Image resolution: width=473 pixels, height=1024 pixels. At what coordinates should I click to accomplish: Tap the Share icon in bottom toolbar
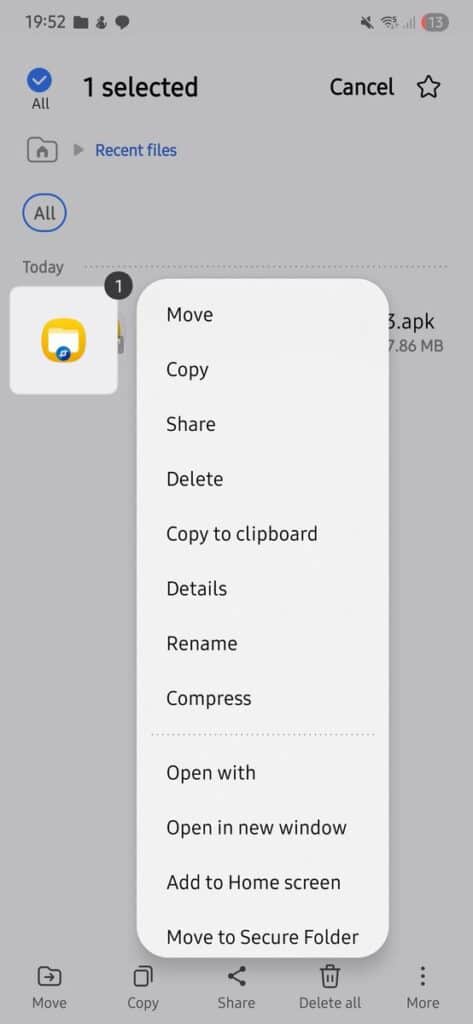tap(236, 977)
